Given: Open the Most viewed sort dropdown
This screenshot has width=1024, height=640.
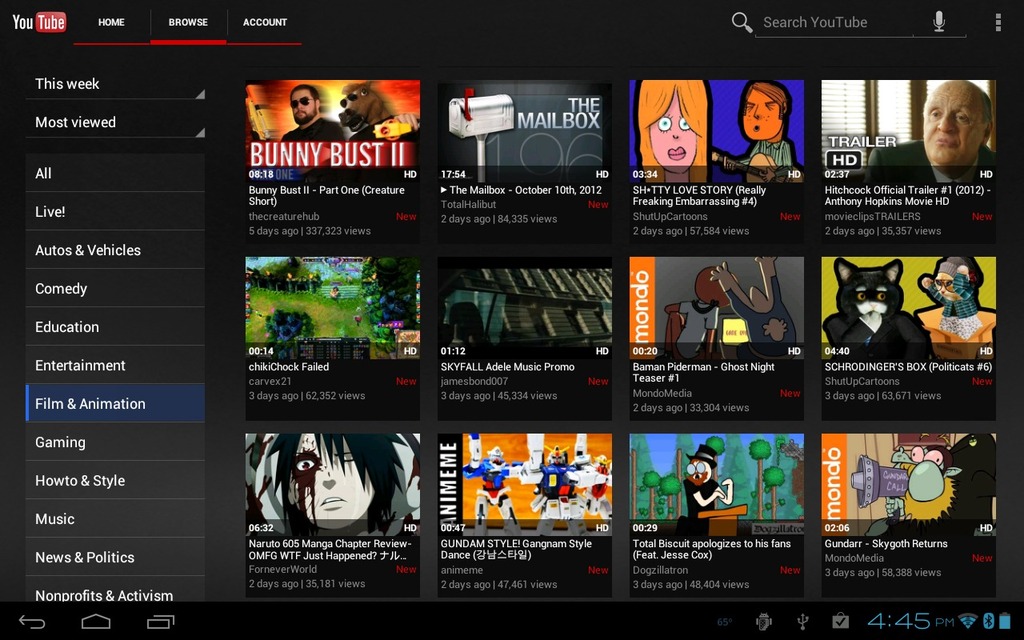Looking at the screenshot, I should (116, 122).
